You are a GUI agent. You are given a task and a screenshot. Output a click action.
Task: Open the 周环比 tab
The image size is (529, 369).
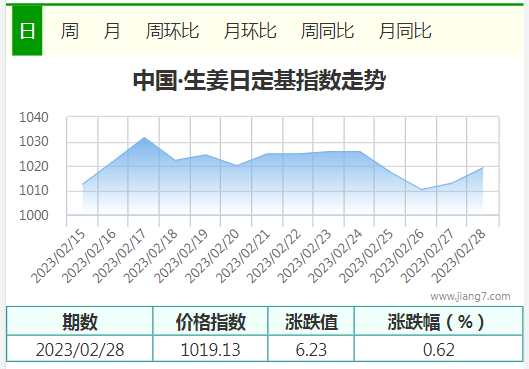(172, 31)
